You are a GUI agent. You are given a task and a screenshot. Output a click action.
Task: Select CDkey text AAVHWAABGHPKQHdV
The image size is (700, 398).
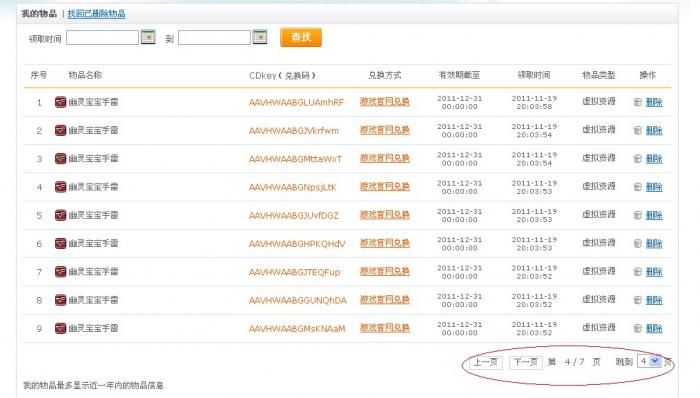click(x=297, y=244)
